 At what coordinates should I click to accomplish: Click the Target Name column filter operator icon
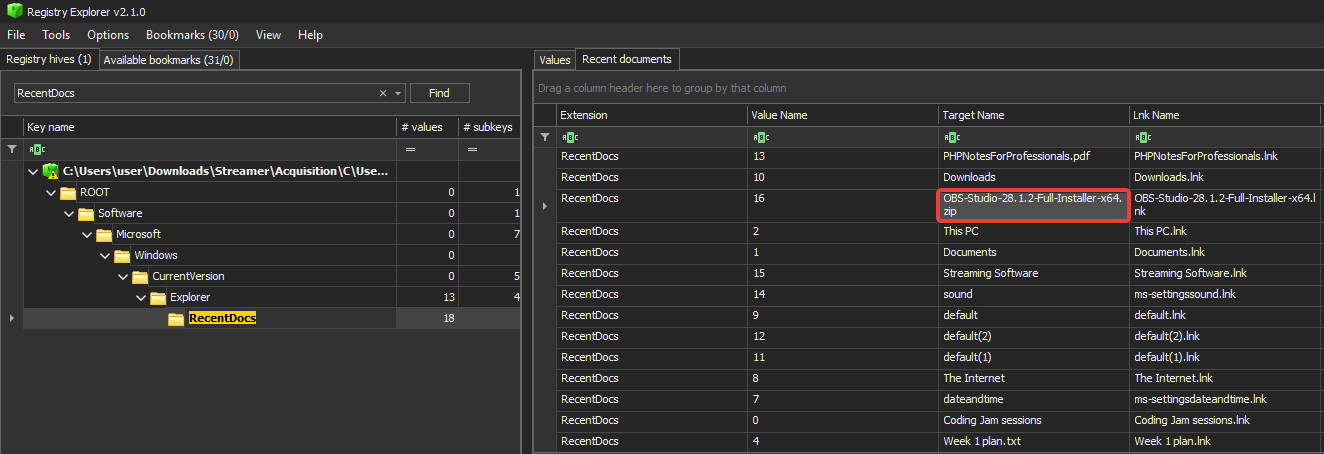point(951,137)
